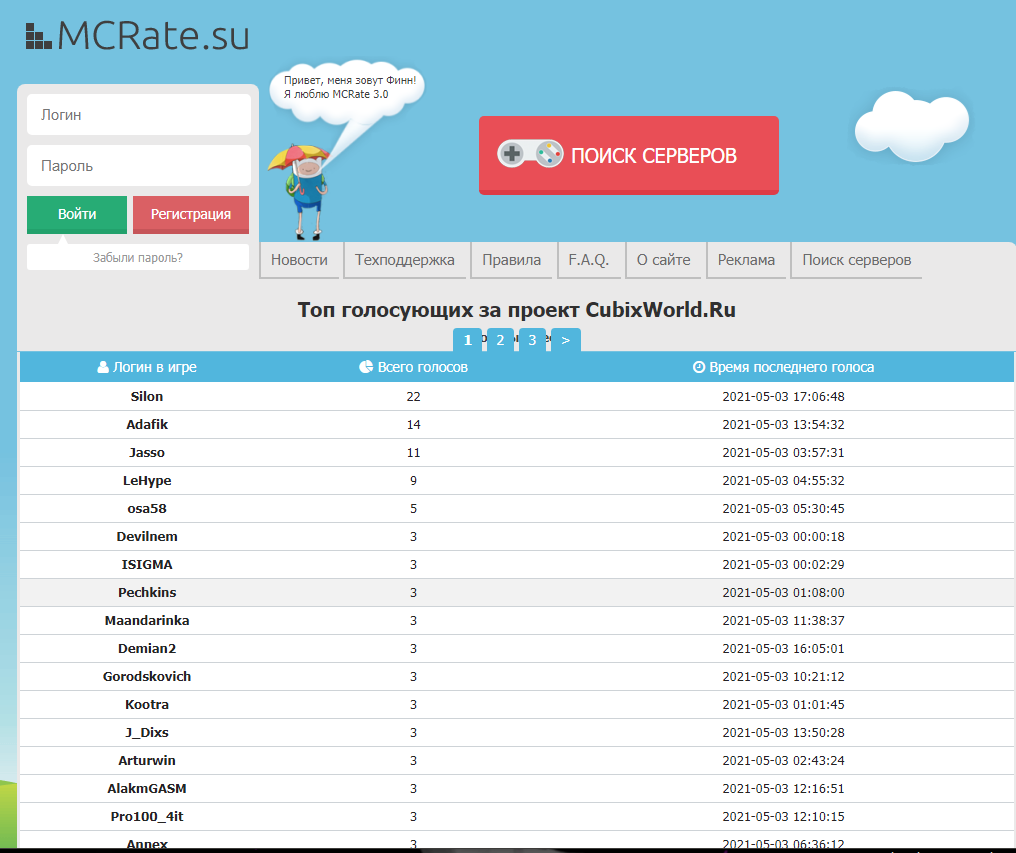Select the player name ISIGMA
This screenshot has height=853, width=1016.
coord(147,565)
